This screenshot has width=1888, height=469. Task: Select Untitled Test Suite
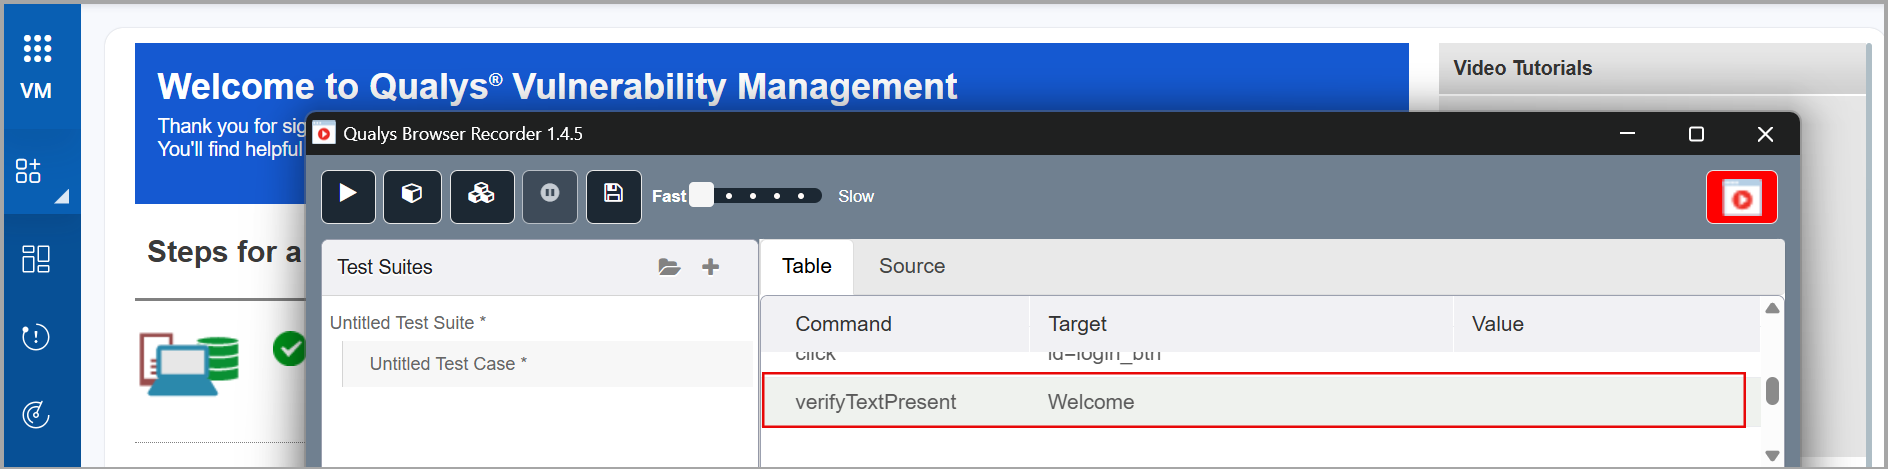coord(407,323)
